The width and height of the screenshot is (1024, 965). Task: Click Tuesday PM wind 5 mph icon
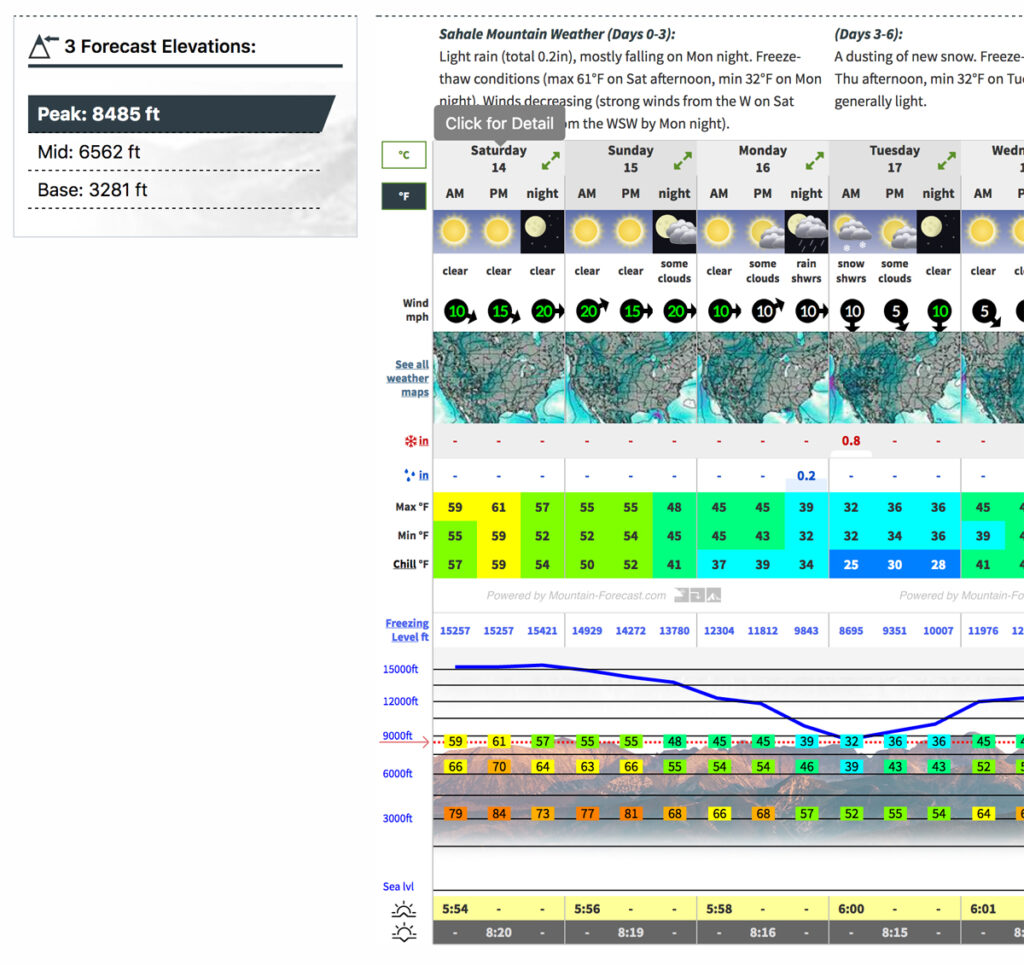(897, 314)
